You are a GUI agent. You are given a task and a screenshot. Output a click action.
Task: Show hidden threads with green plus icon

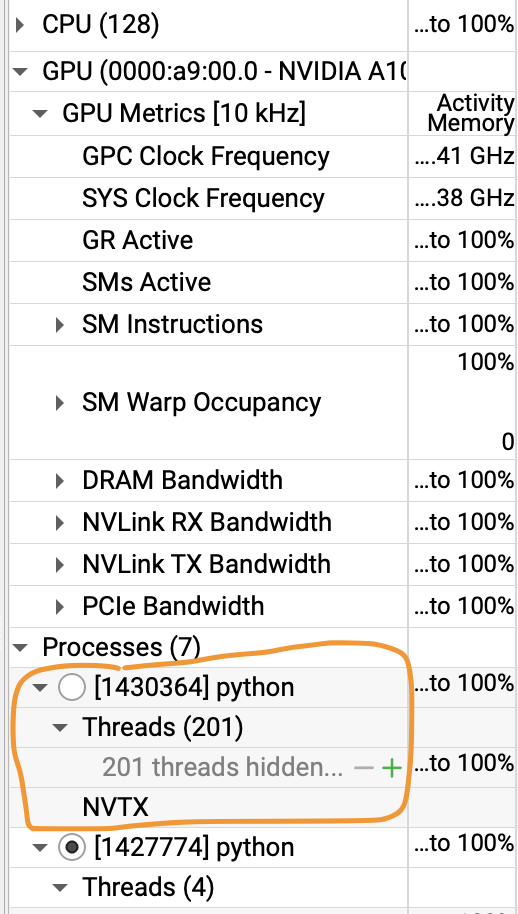pos(391,768)
